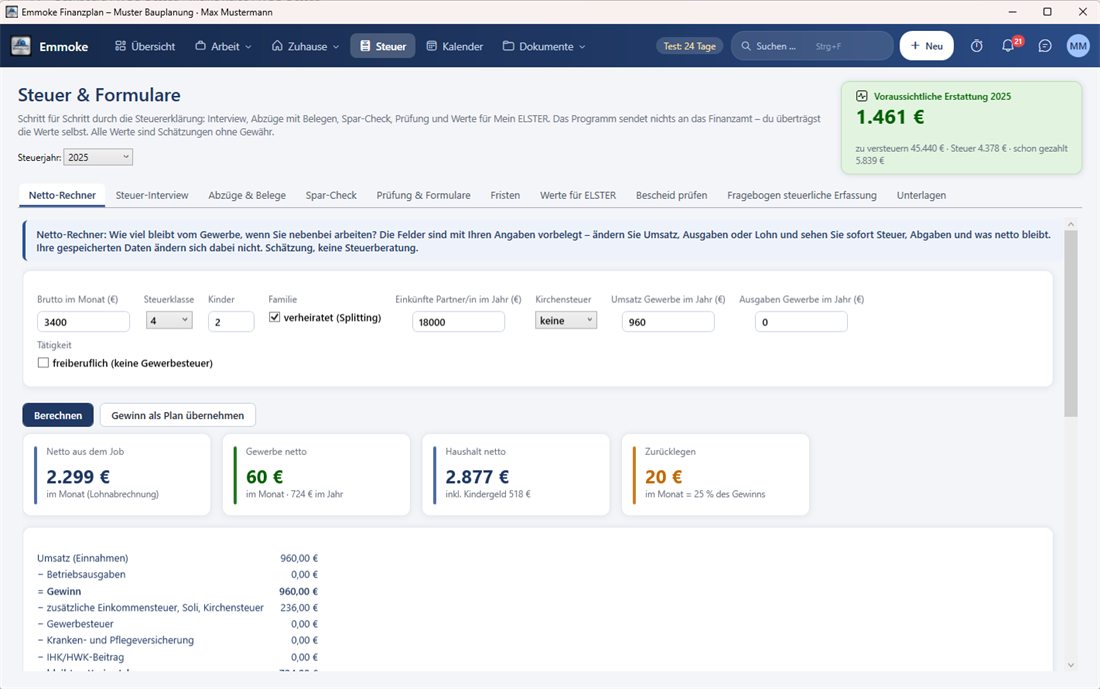
Task: Click the app icon in title bar
Action: pos(11,12)
